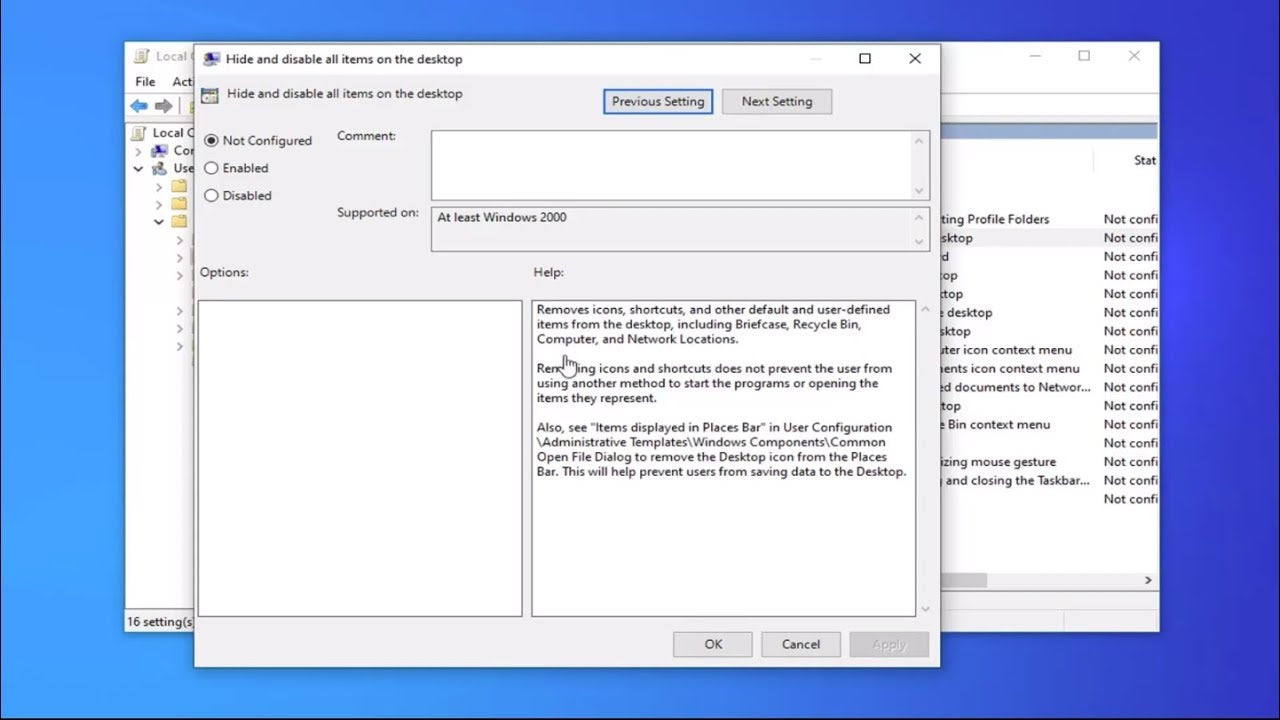The image size is (1280, 720).
Task: Click the forward arrow toolbar icon
Action: [164, 106]
